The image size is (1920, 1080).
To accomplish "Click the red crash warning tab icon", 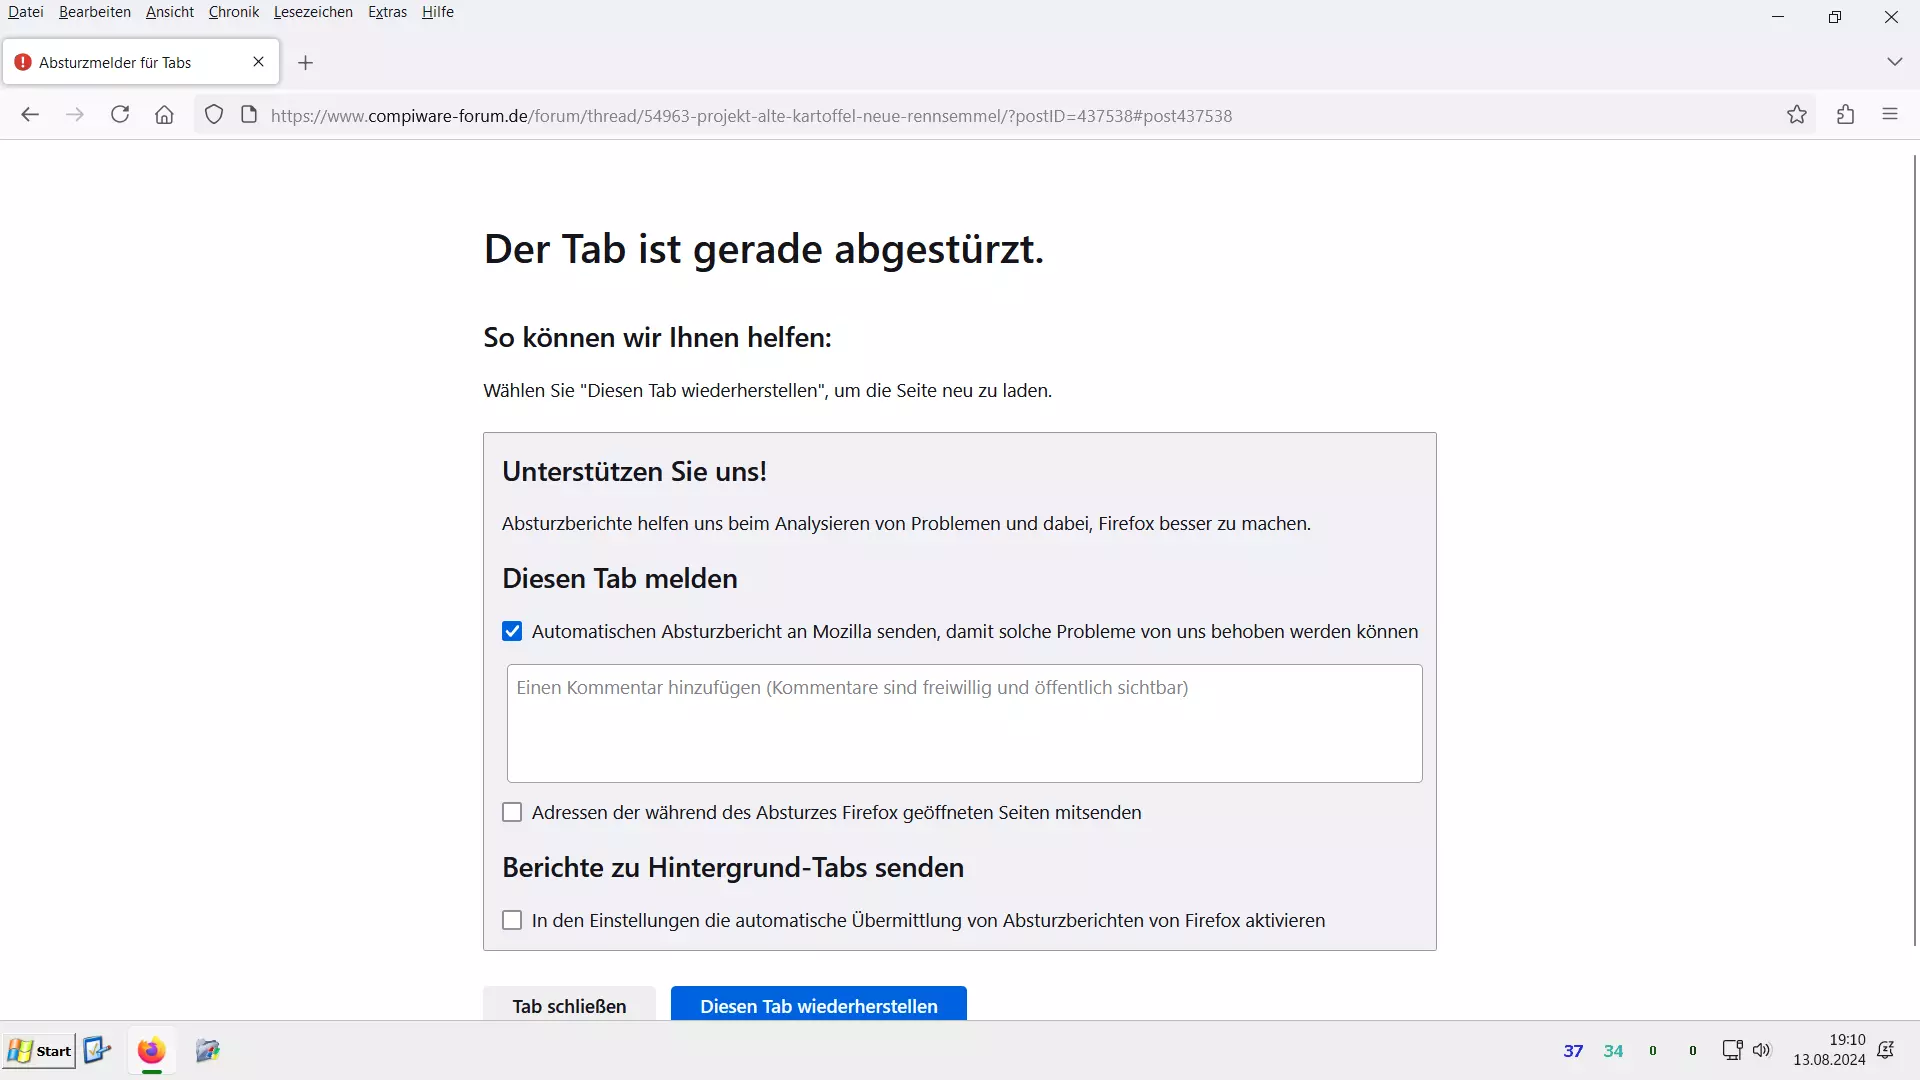I will point(23,62).
